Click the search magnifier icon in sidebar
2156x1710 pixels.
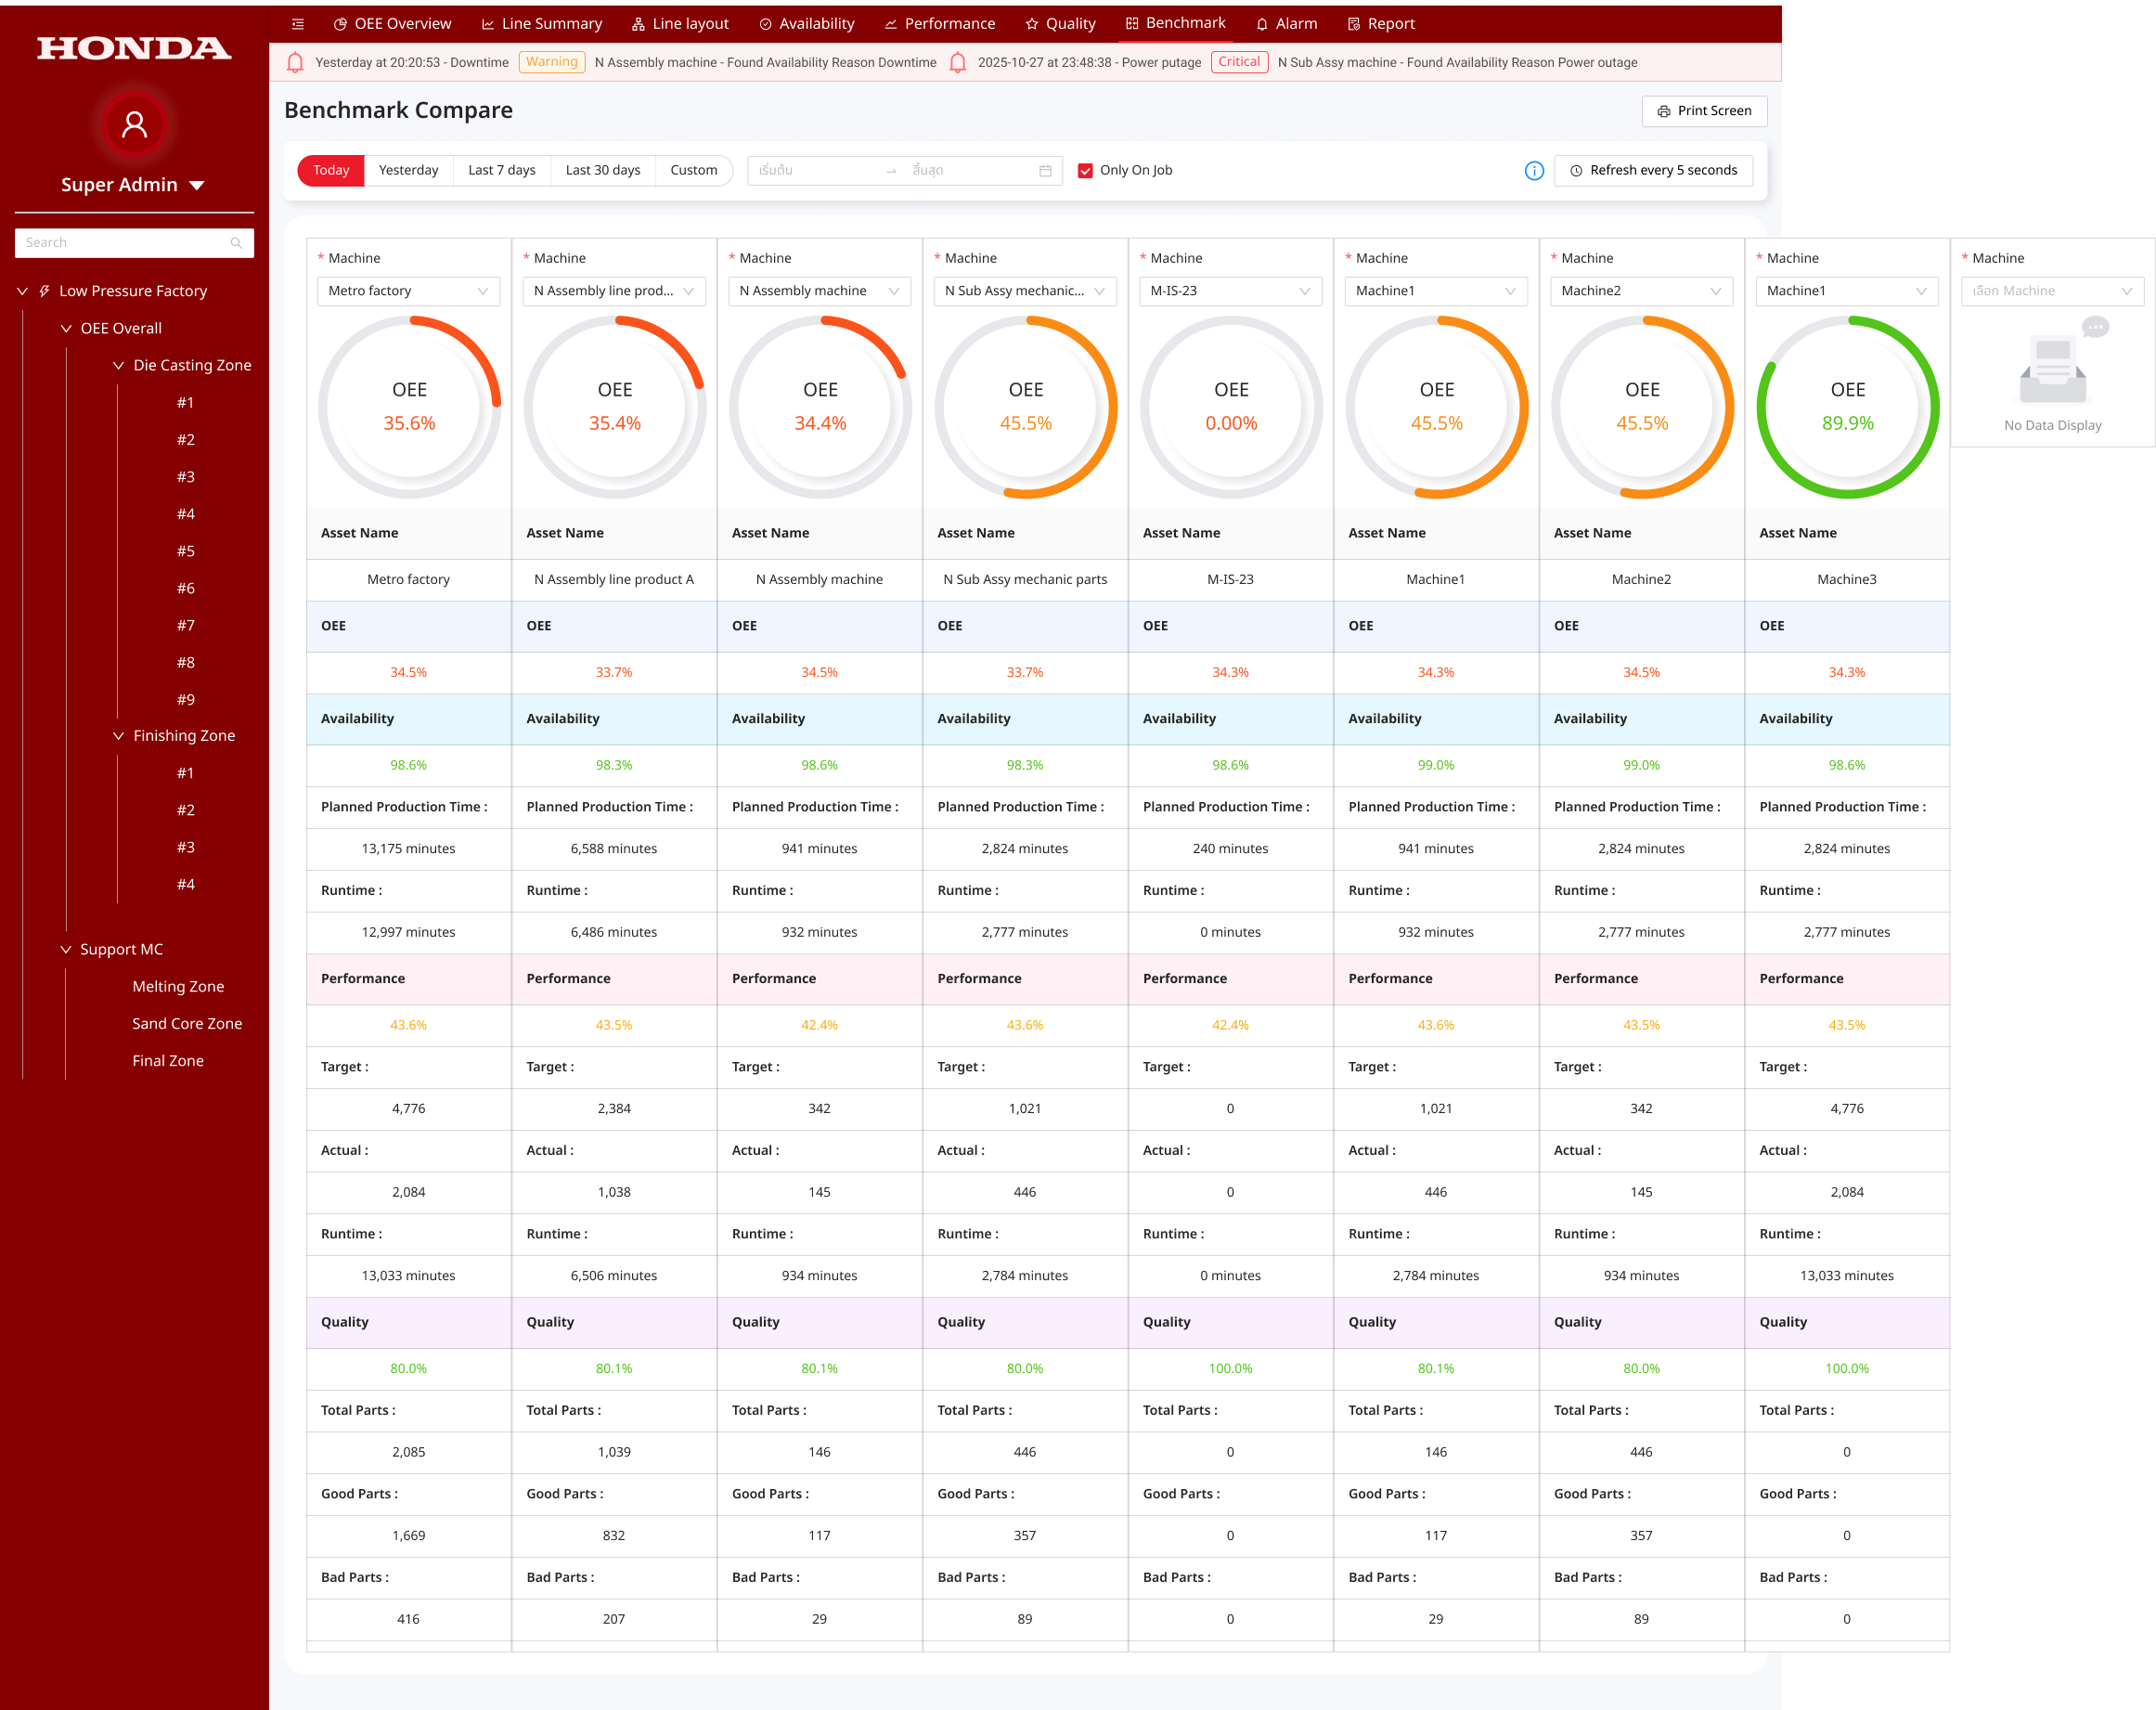(236, 243)
